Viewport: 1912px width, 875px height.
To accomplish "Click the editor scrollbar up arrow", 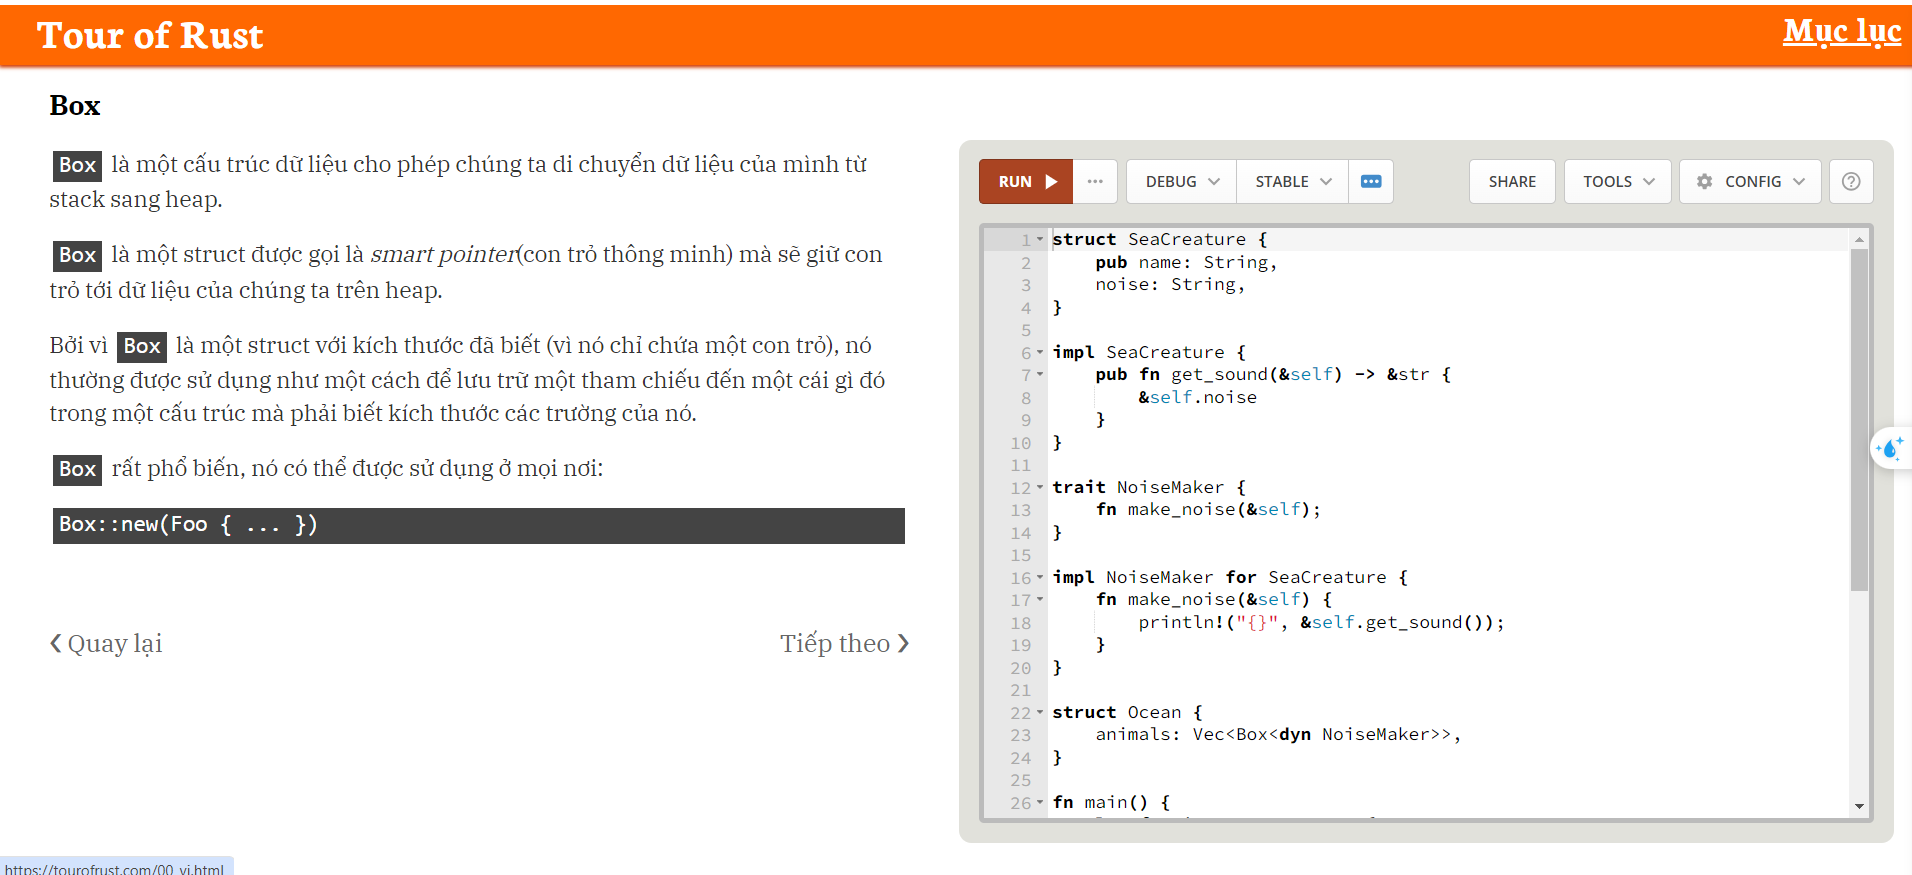I will tap(1859, 239).
